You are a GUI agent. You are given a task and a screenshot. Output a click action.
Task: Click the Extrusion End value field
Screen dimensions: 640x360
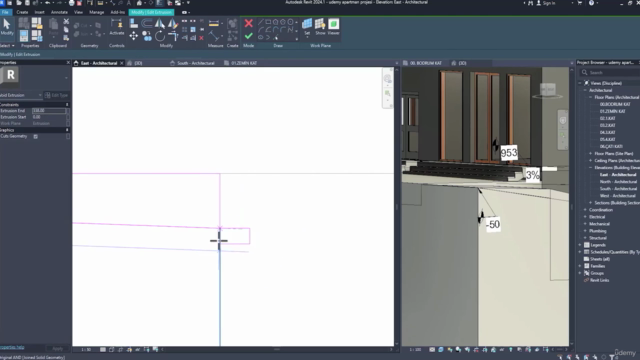pyautogui.click(x=49, y=111)
